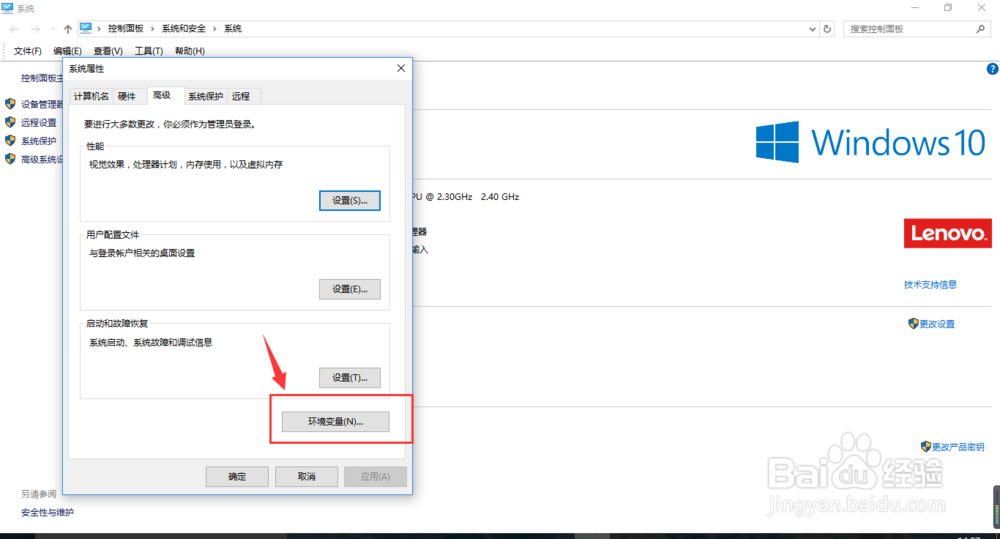The width and height of the screenshot is (1000, 539).
Task: Click the disabled 应用(A) button
Action: [x=375, y=476]
